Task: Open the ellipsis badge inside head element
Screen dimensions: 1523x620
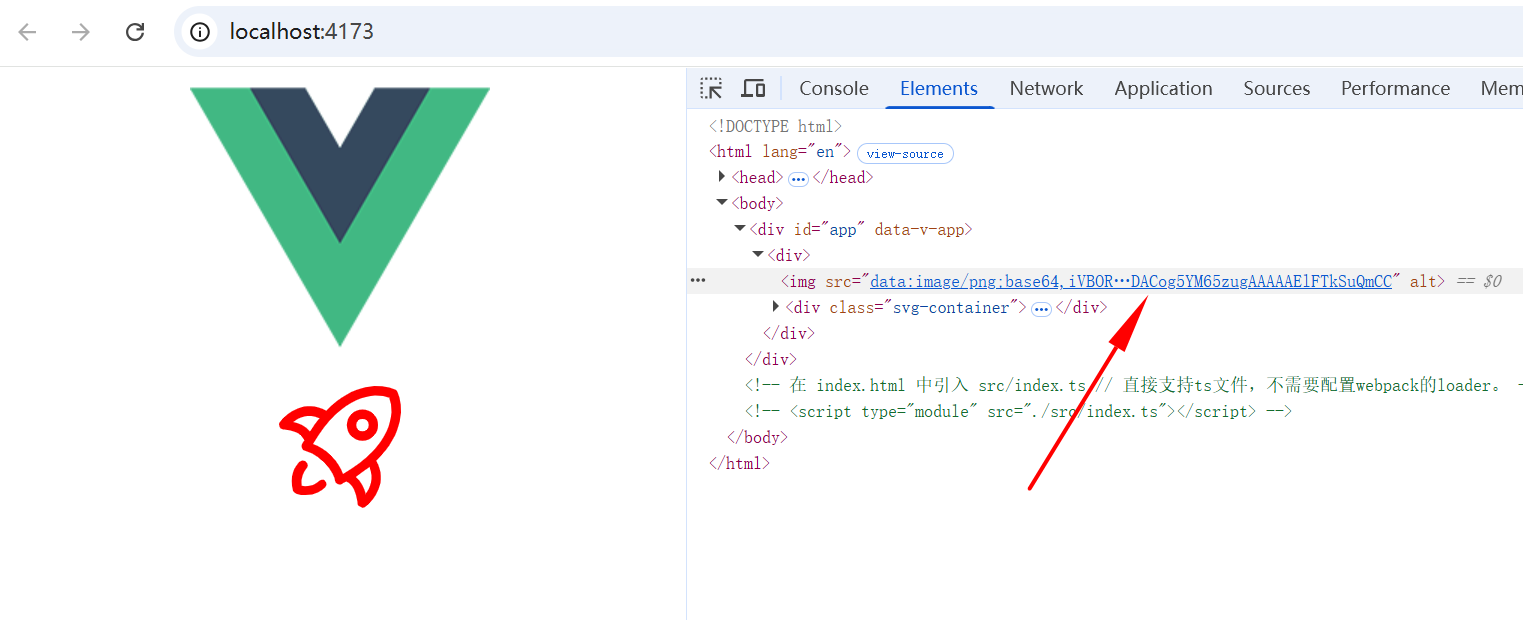Action: pyautogui.click(x=798, y=178)
